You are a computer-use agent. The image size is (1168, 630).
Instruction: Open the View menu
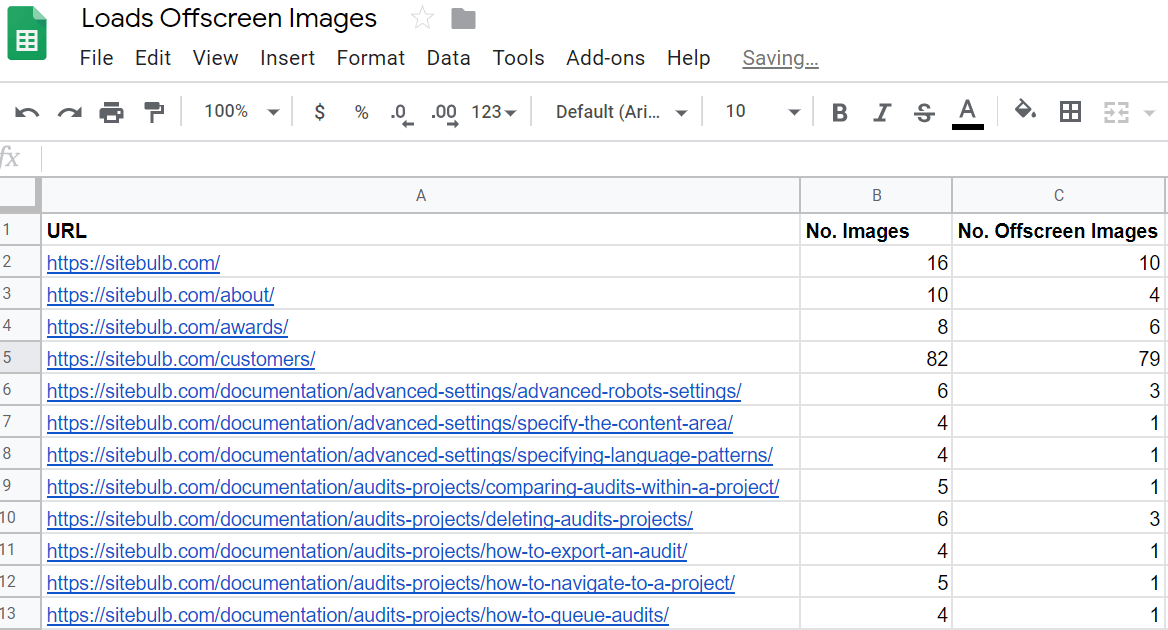coord(215,58)
